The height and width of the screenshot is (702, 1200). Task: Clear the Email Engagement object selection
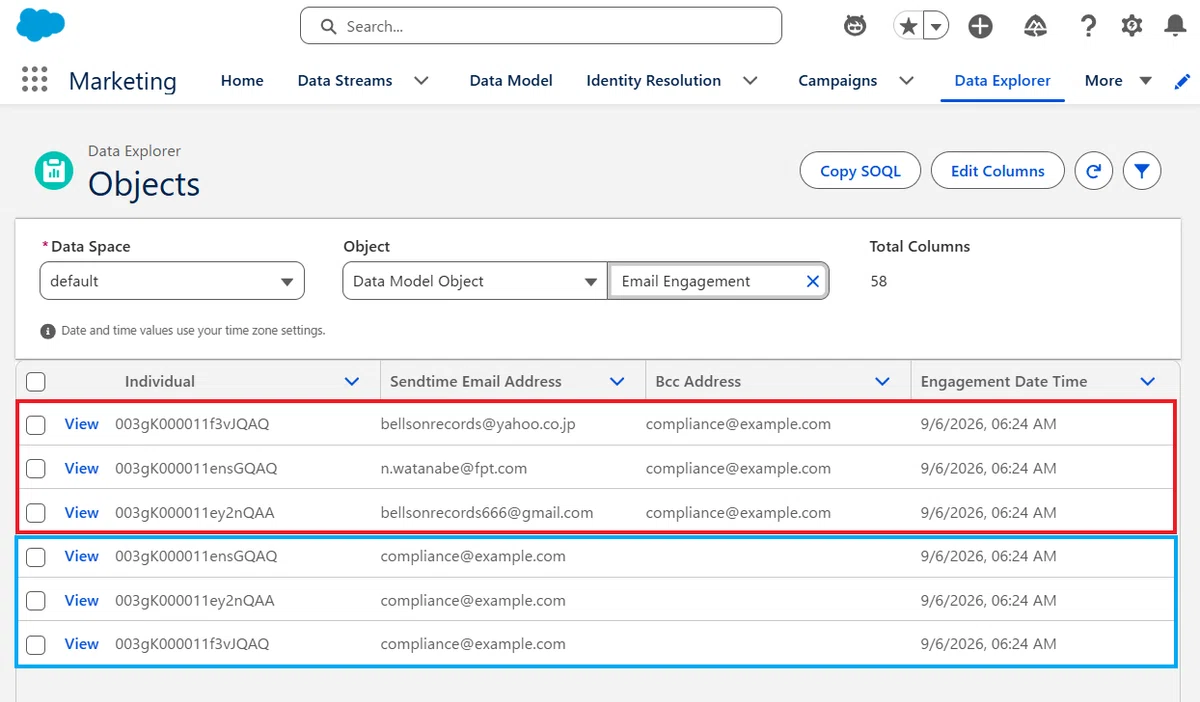click(x=813, y=281)
